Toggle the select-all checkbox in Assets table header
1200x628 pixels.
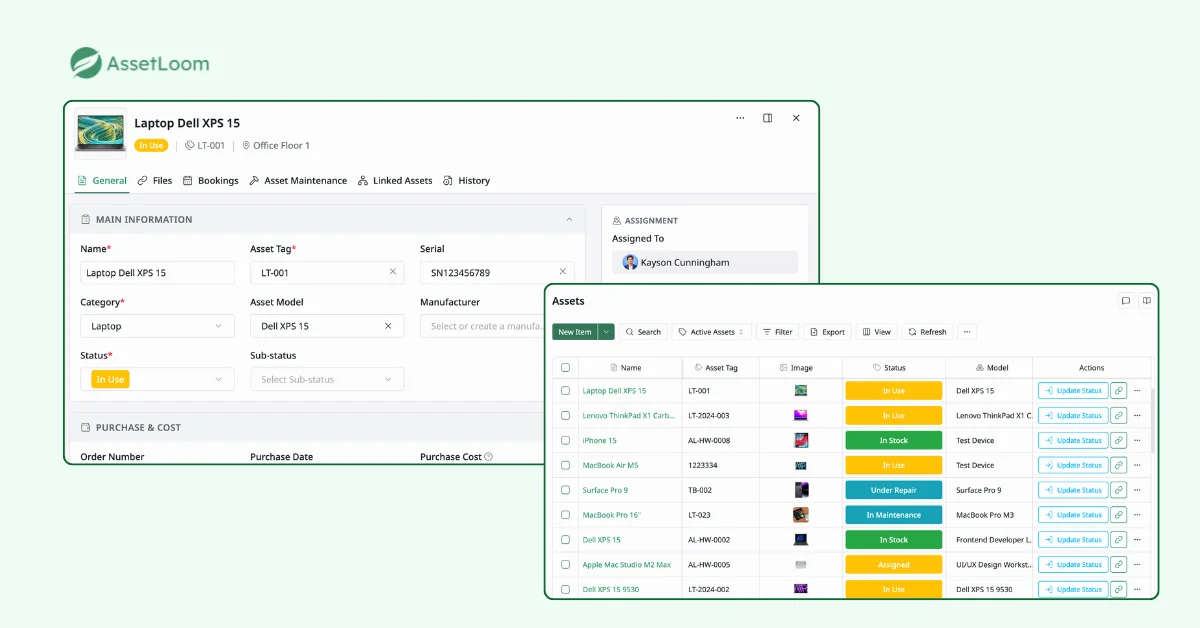565,368
